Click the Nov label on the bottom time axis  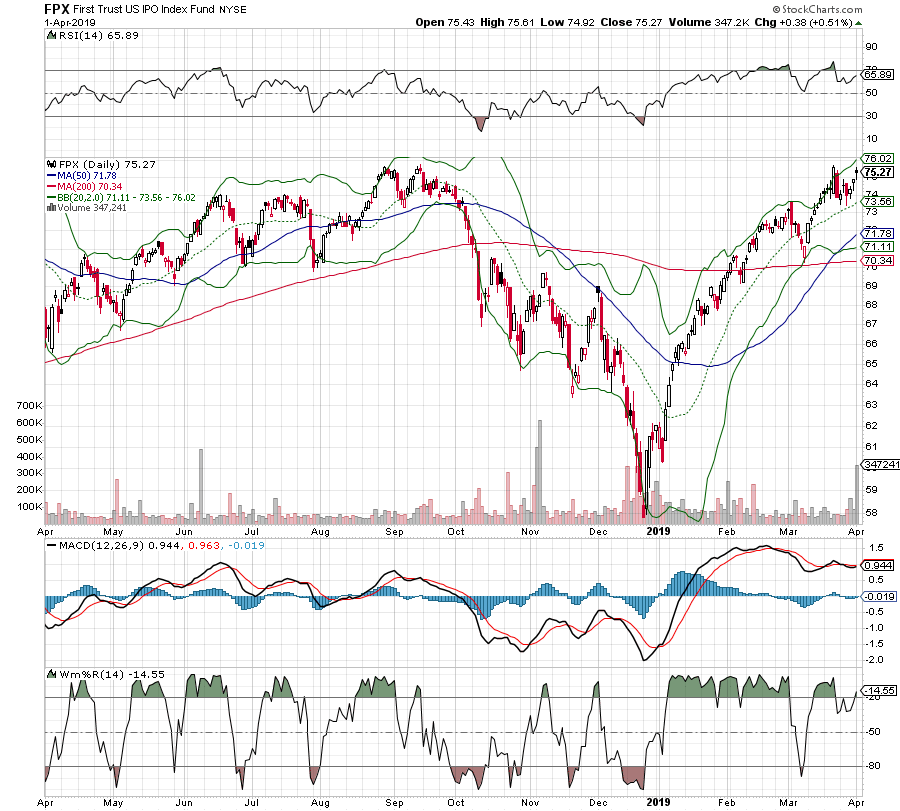(530, 802)
